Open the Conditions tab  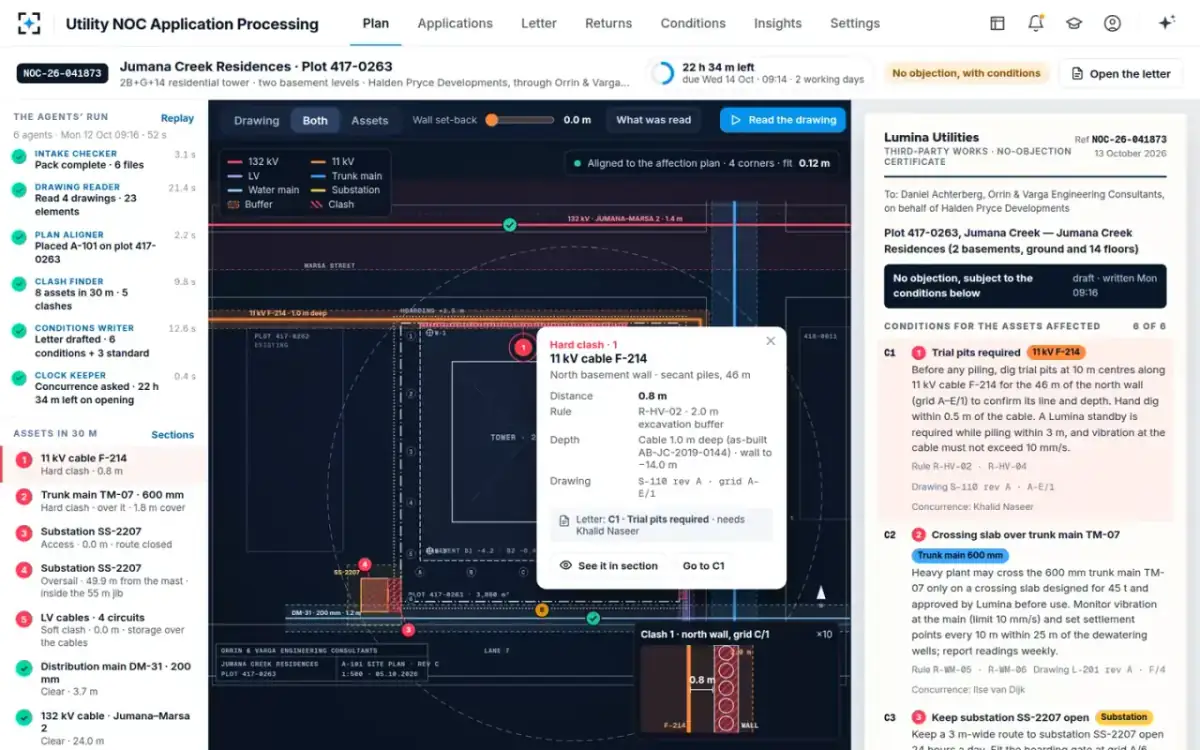[693, 23]
